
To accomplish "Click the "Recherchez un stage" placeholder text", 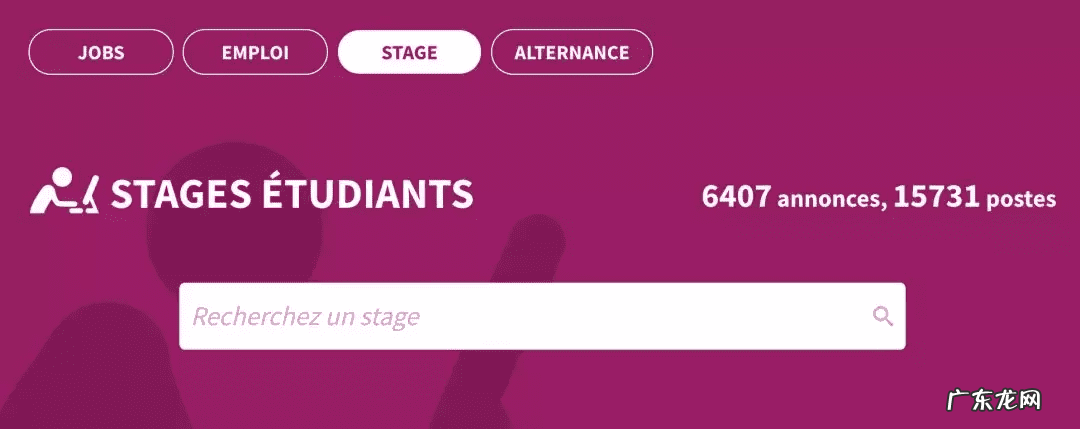I will click(306, 318).
